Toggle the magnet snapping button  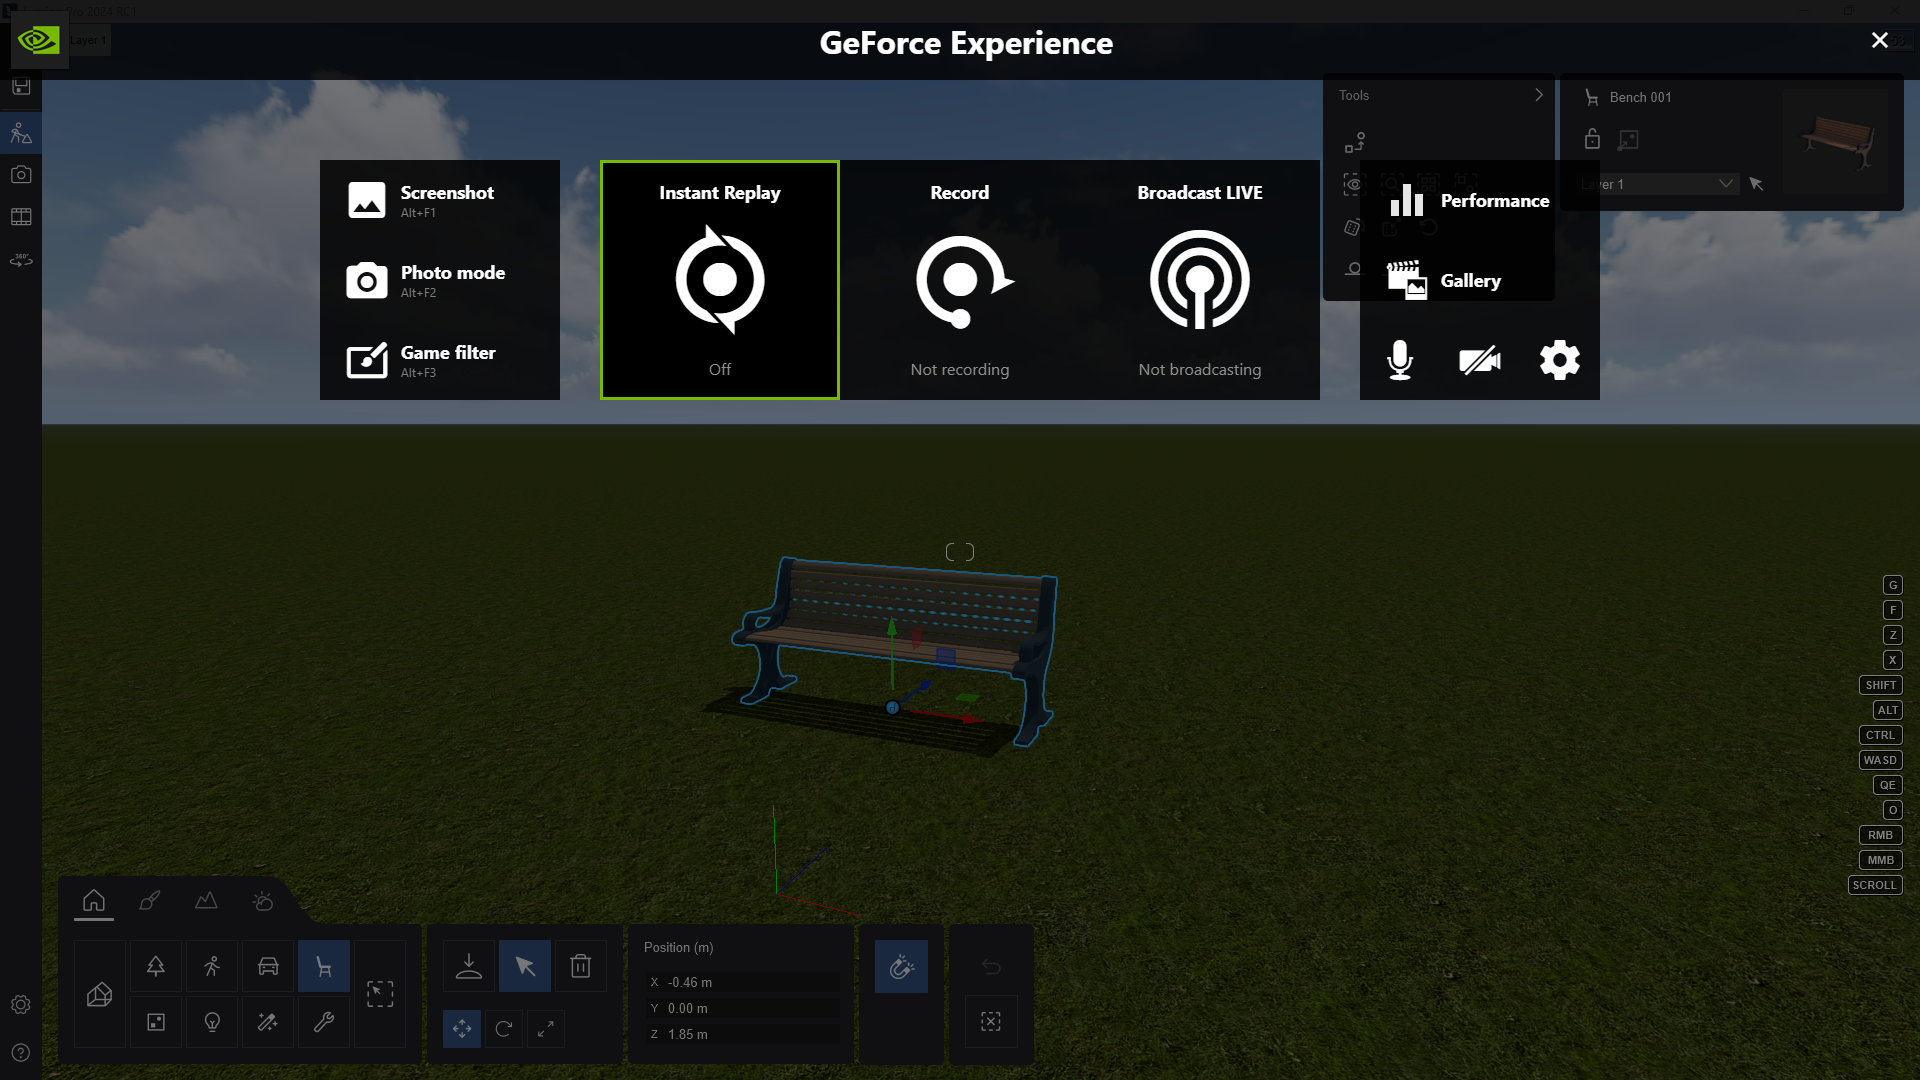tap(901, 966)
